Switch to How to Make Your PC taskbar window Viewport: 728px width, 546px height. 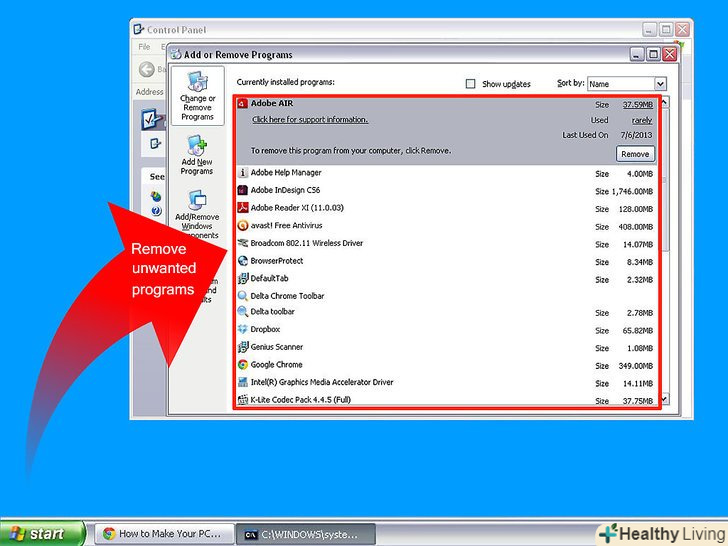[x=164, y=533]
